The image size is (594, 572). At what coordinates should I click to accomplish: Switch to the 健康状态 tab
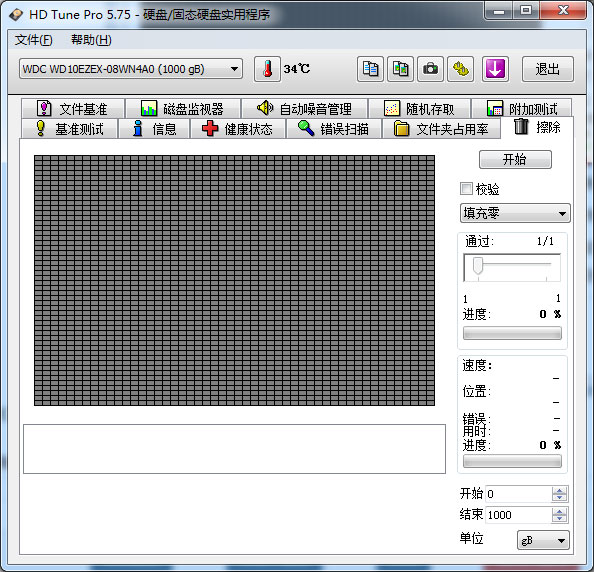click(x=238, y=129)
